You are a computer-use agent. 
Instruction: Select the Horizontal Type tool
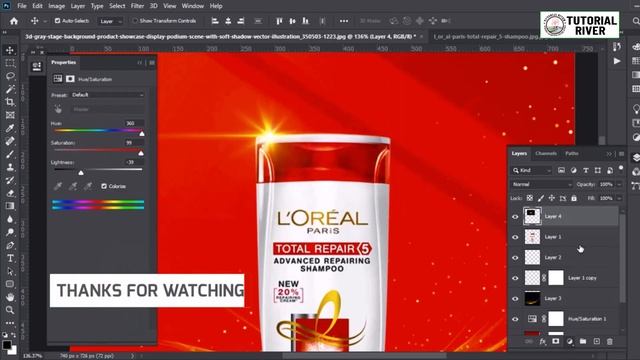tap(10, 258)
